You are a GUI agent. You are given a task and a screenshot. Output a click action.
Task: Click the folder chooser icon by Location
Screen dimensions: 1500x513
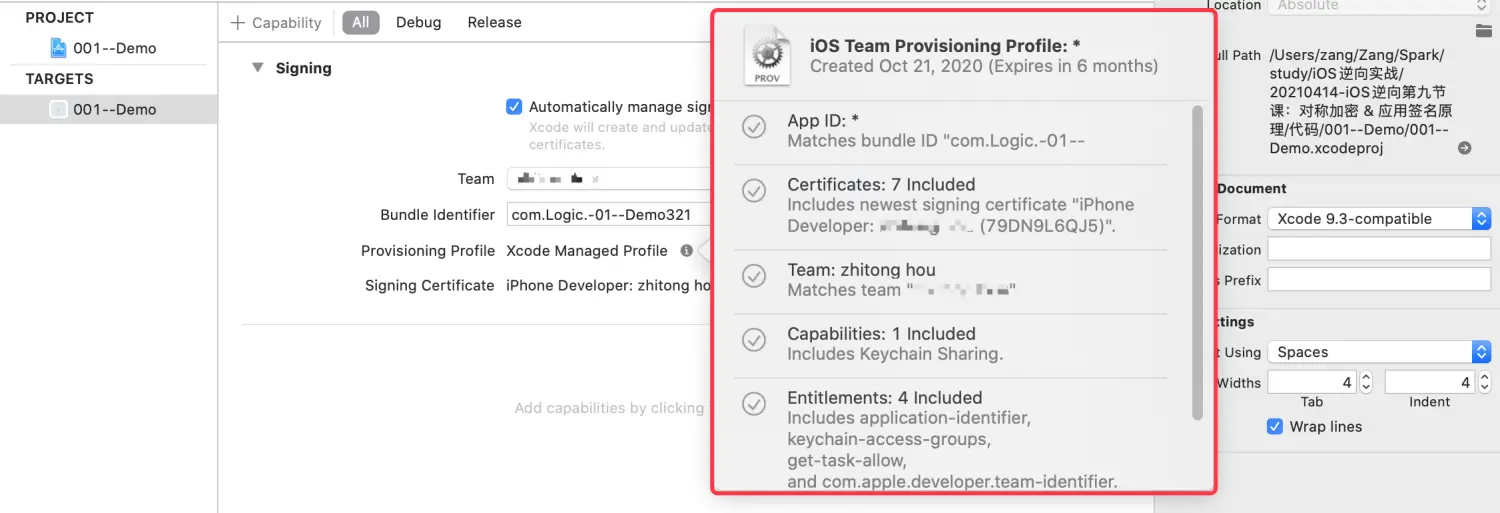click(x=1483, y=32)
